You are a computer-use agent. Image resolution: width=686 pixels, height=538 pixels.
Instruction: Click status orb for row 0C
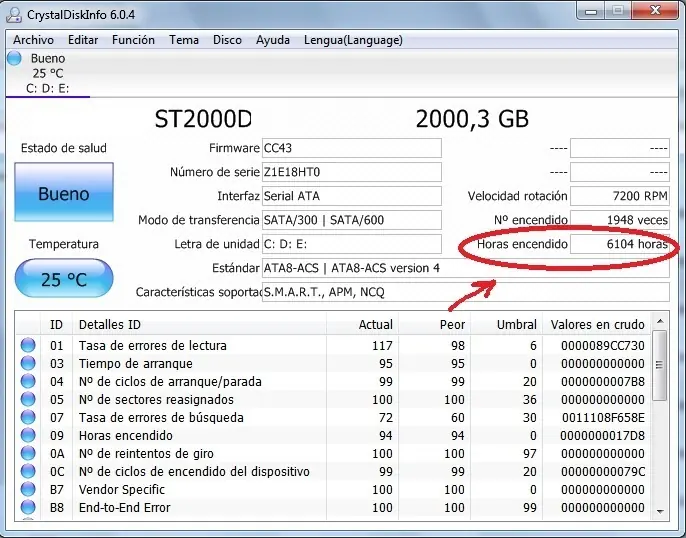(x=28, y=471)
